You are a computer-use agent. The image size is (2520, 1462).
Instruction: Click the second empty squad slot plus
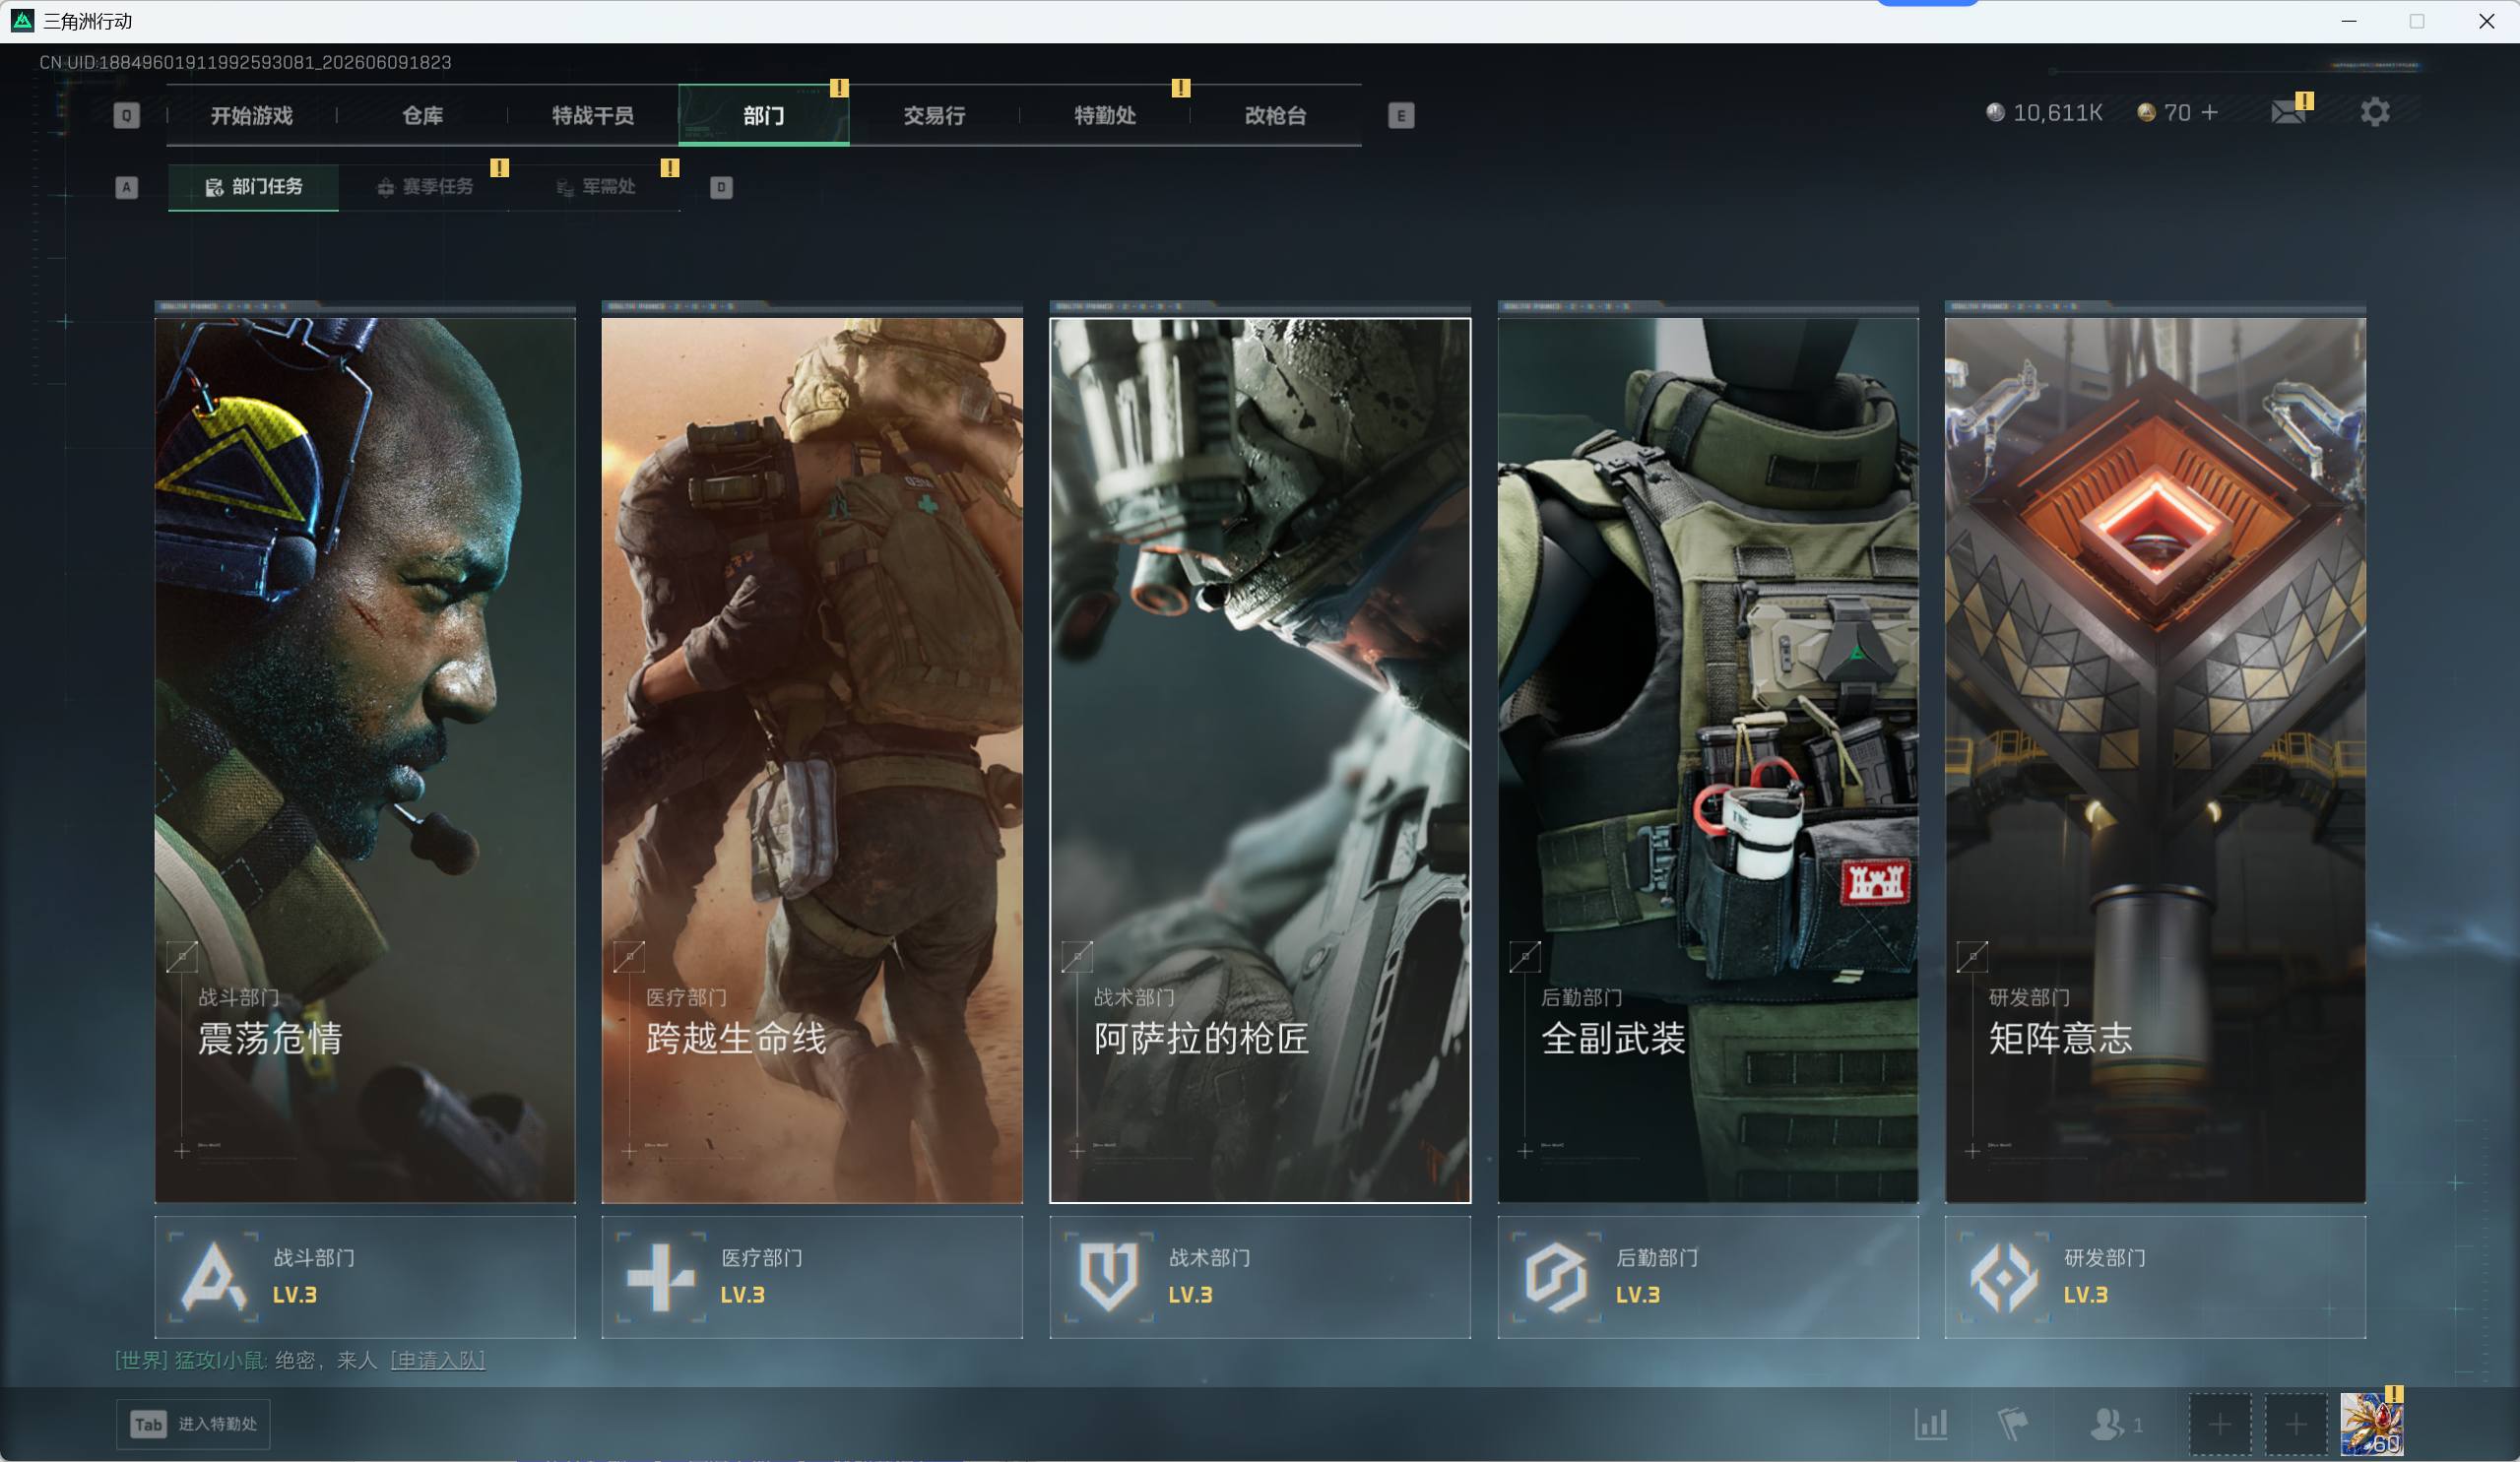pyautogui.click(x=2296, y=1424)
